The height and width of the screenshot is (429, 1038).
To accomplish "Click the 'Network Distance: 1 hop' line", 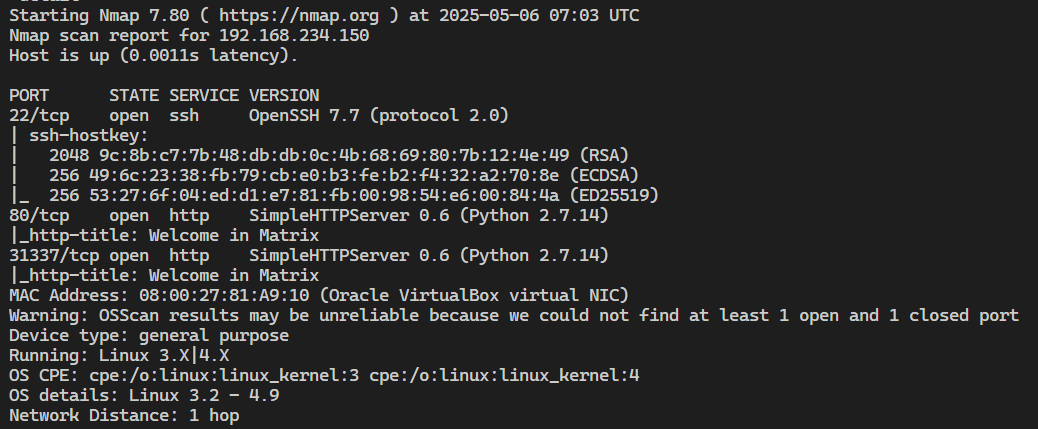I will pyautogui.click(x=124, y=415).
